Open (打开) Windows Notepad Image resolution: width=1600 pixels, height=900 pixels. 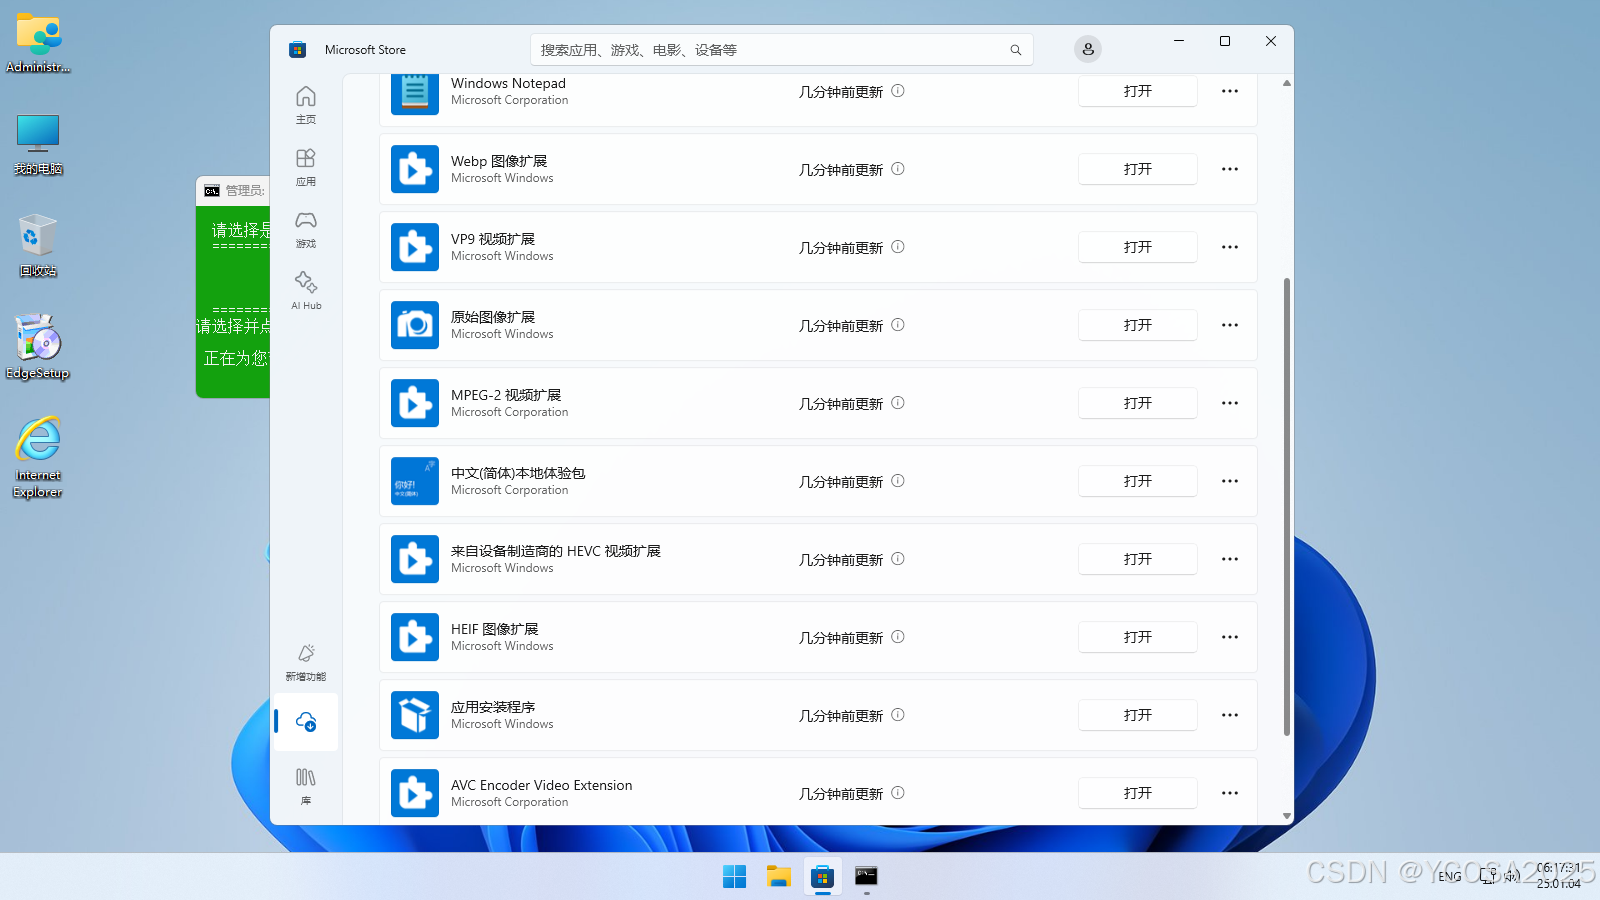1138,91
